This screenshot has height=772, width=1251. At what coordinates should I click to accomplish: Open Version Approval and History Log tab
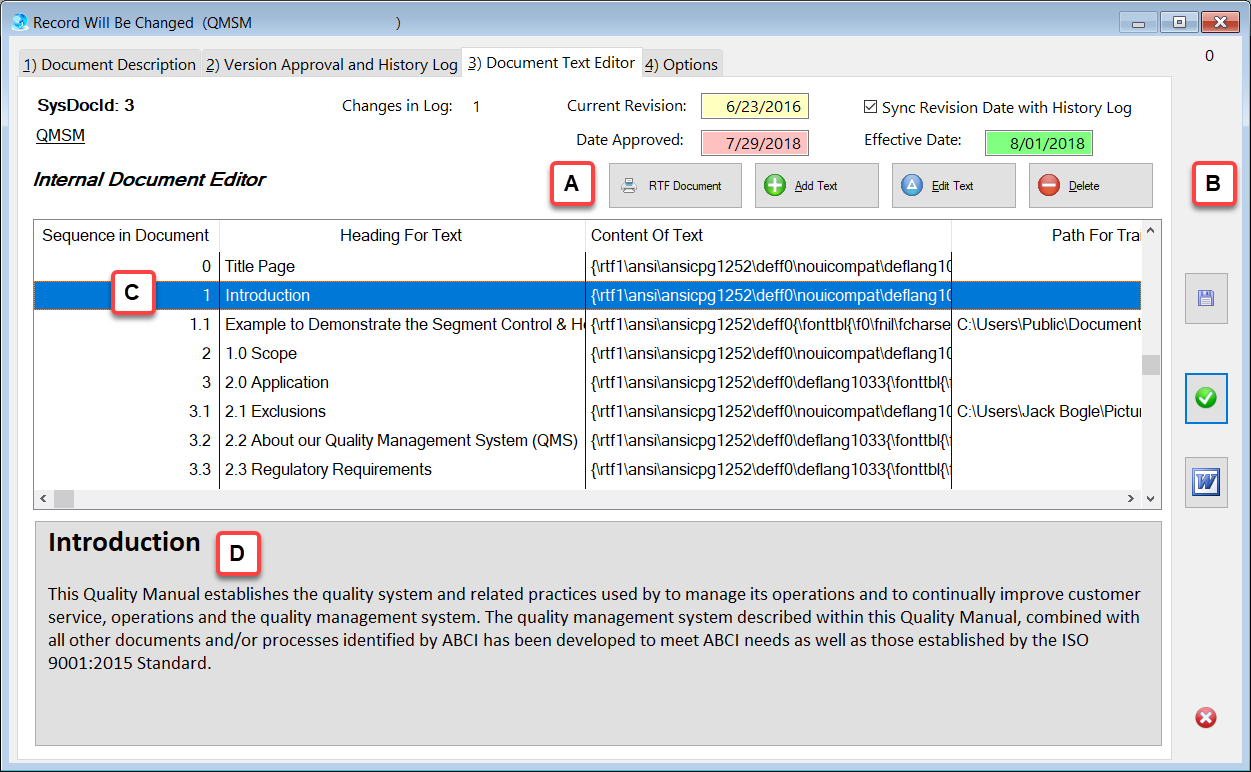coord(331,65)
